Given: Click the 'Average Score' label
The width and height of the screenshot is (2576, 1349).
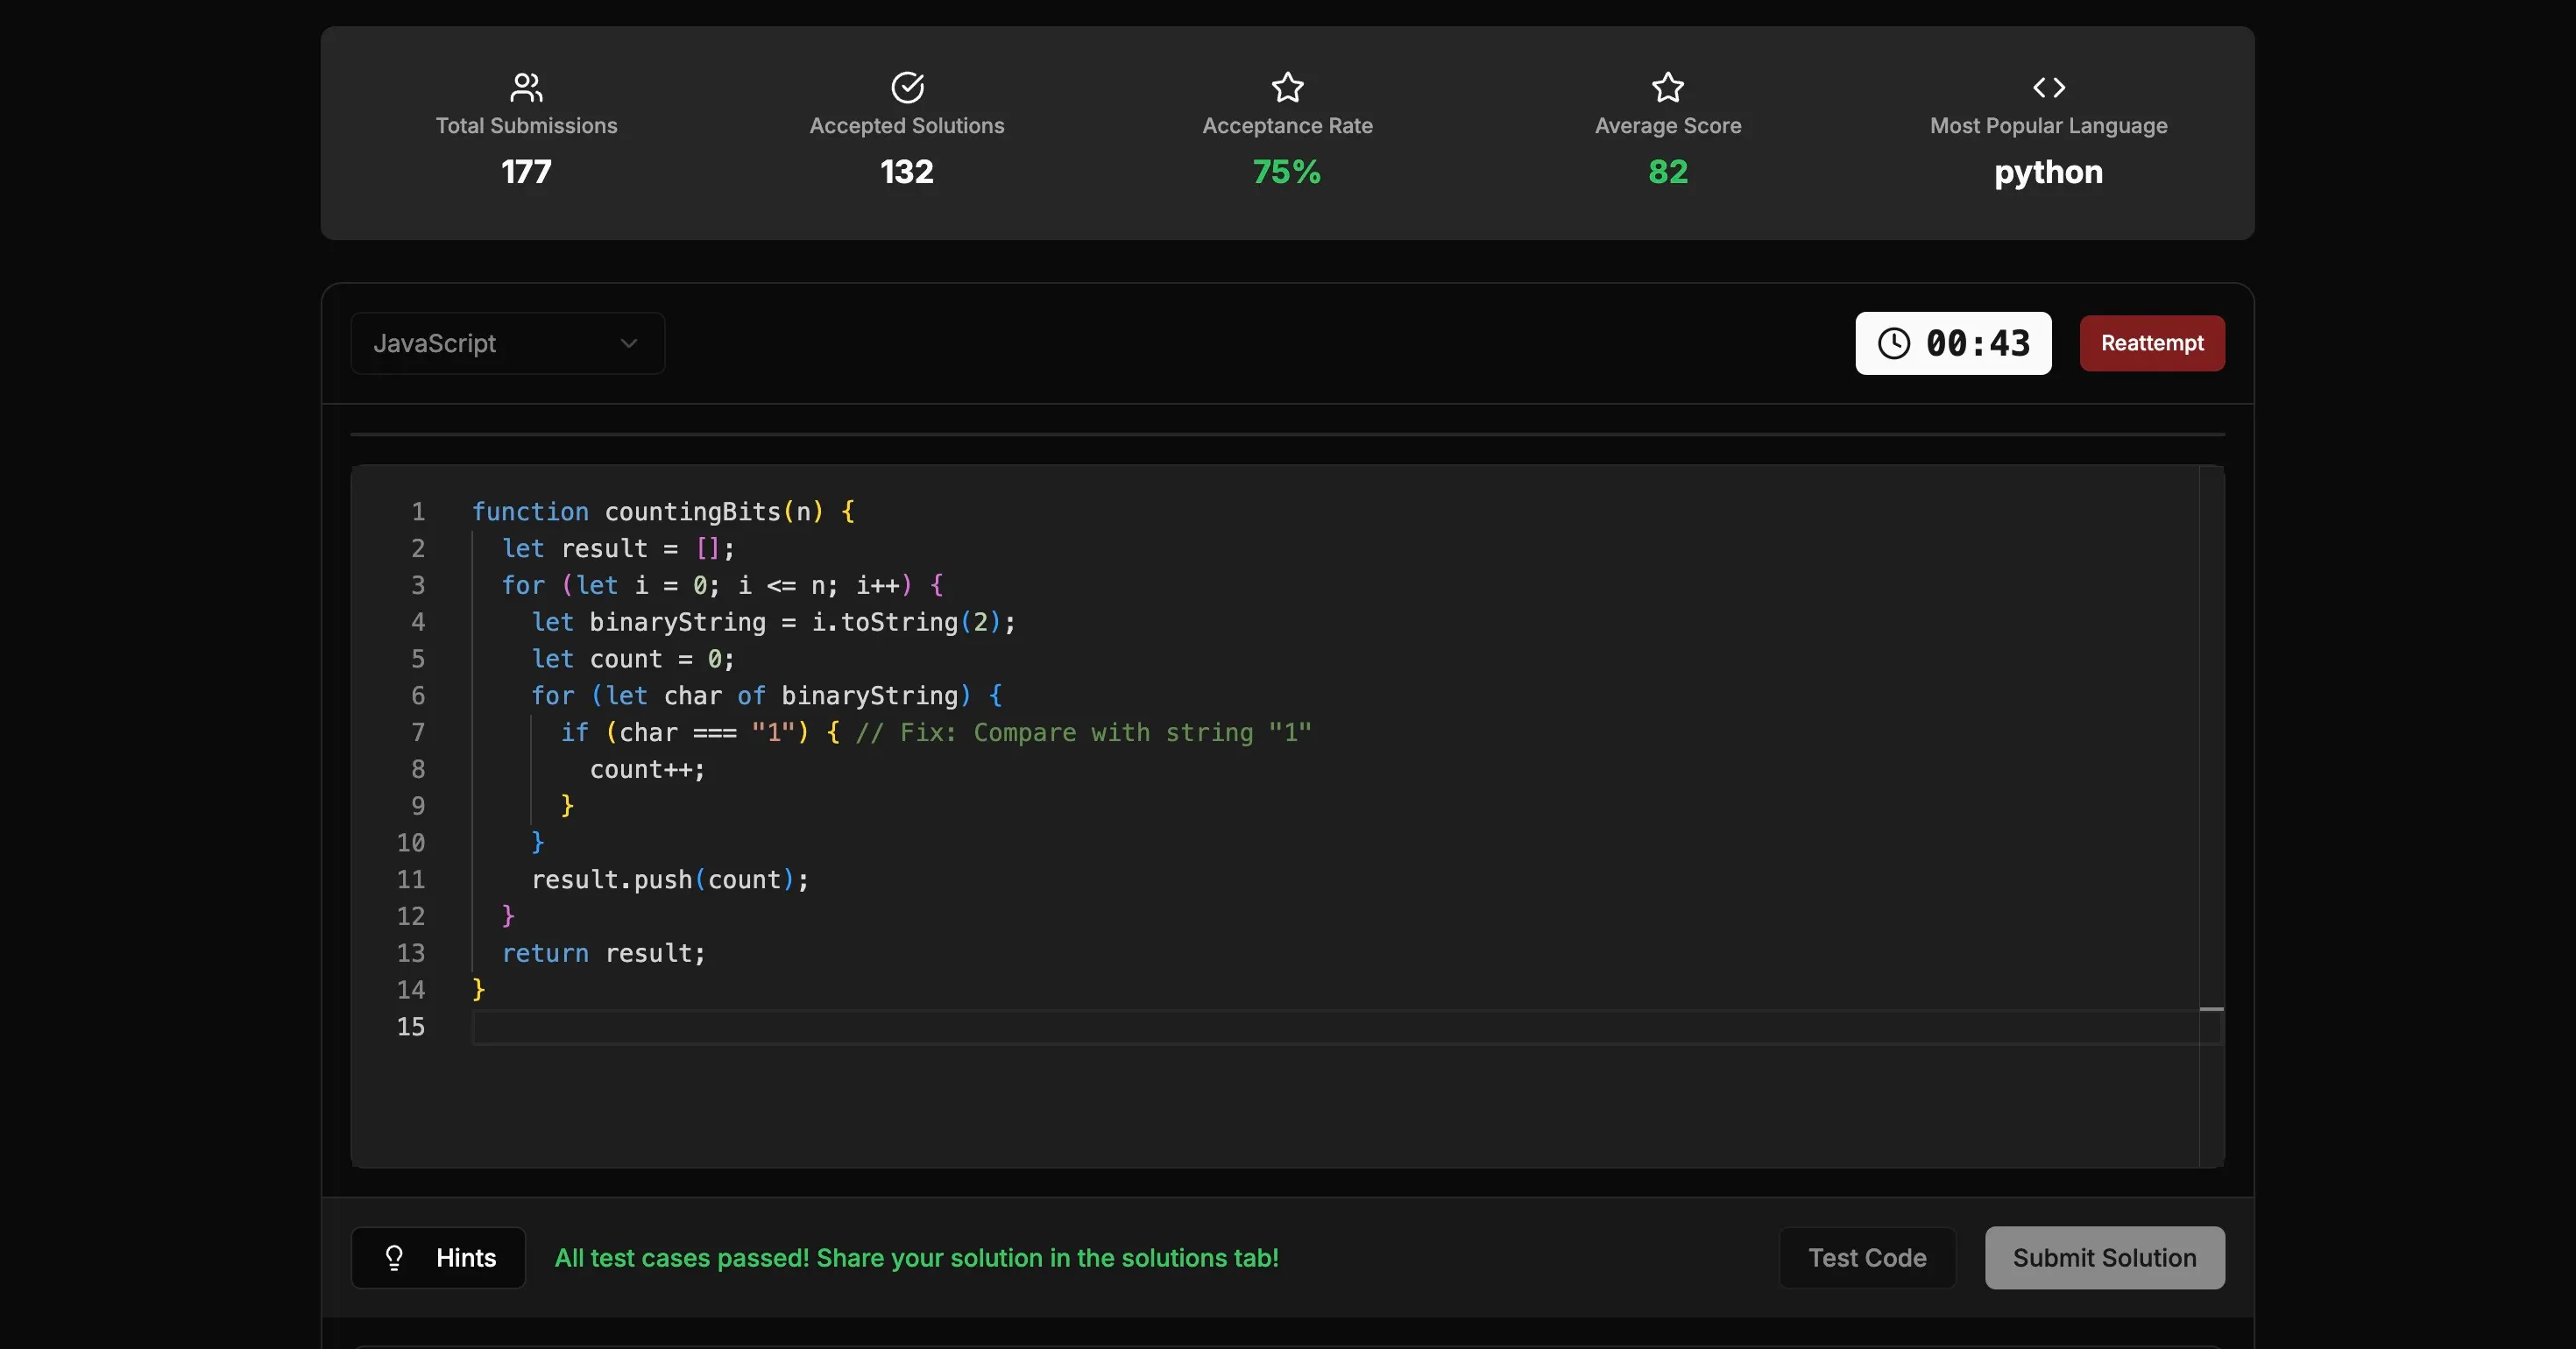Looking at the screenshot, I should (1668, 126).
